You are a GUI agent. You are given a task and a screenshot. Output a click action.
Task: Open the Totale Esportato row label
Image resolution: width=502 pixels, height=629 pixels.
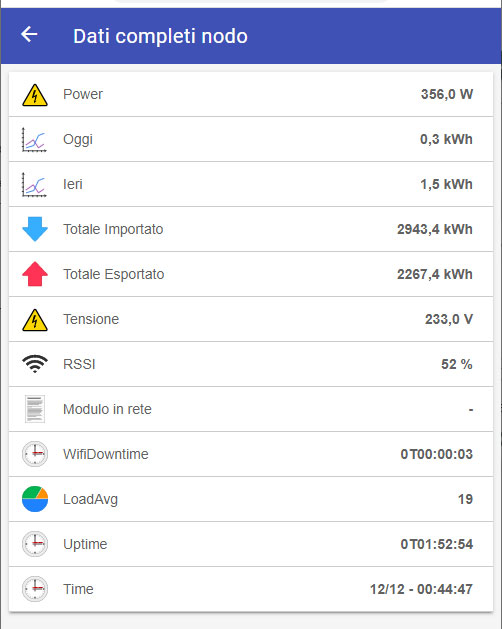coord(114,274)
